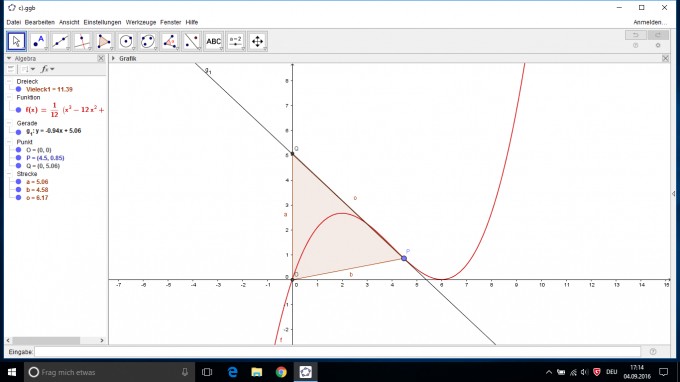Toggle visibility of function f(x)

(19, 110)
